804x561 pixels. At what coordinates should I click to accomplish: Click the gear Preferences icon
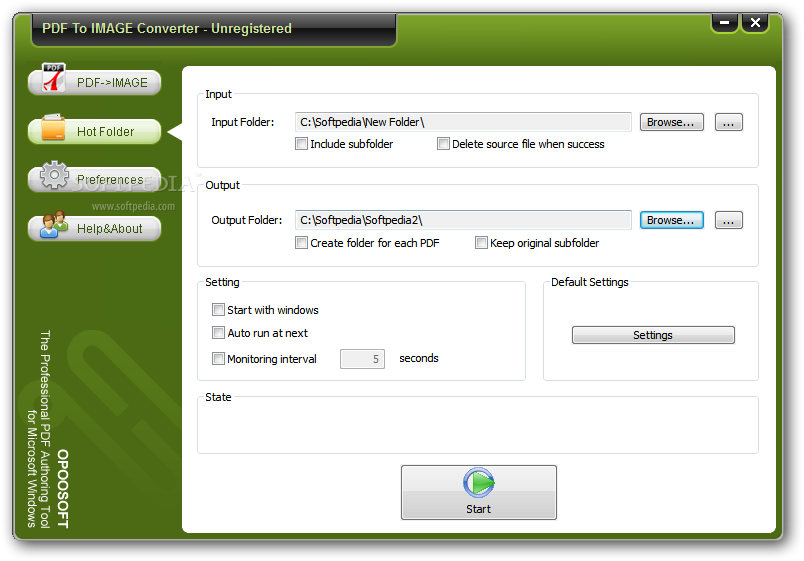54,175
